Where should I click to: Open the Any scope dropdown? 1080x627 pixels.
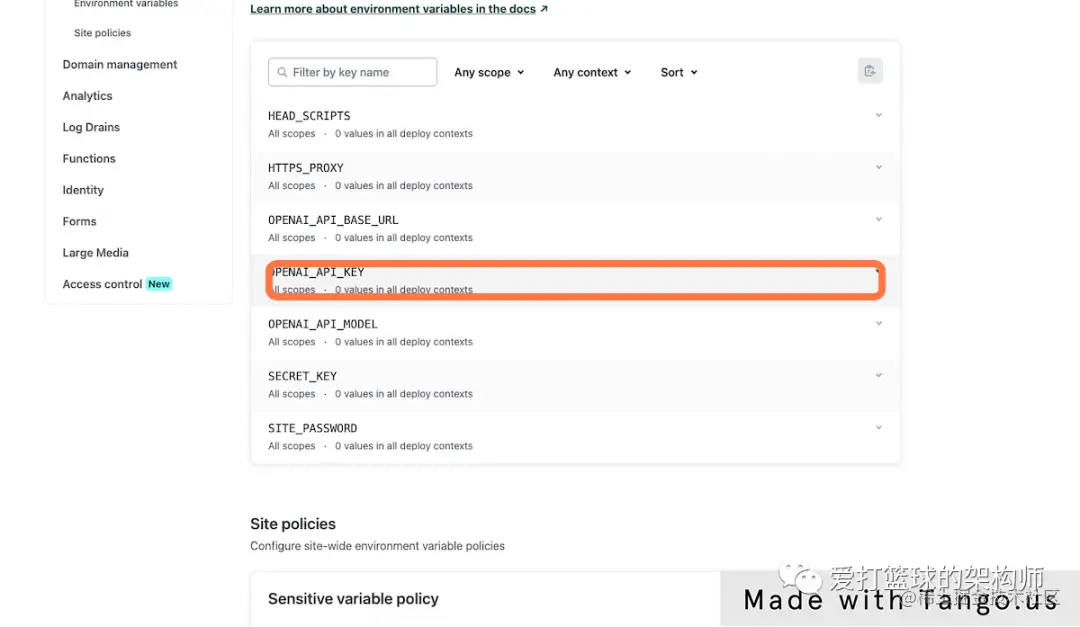tap(489, 72)
